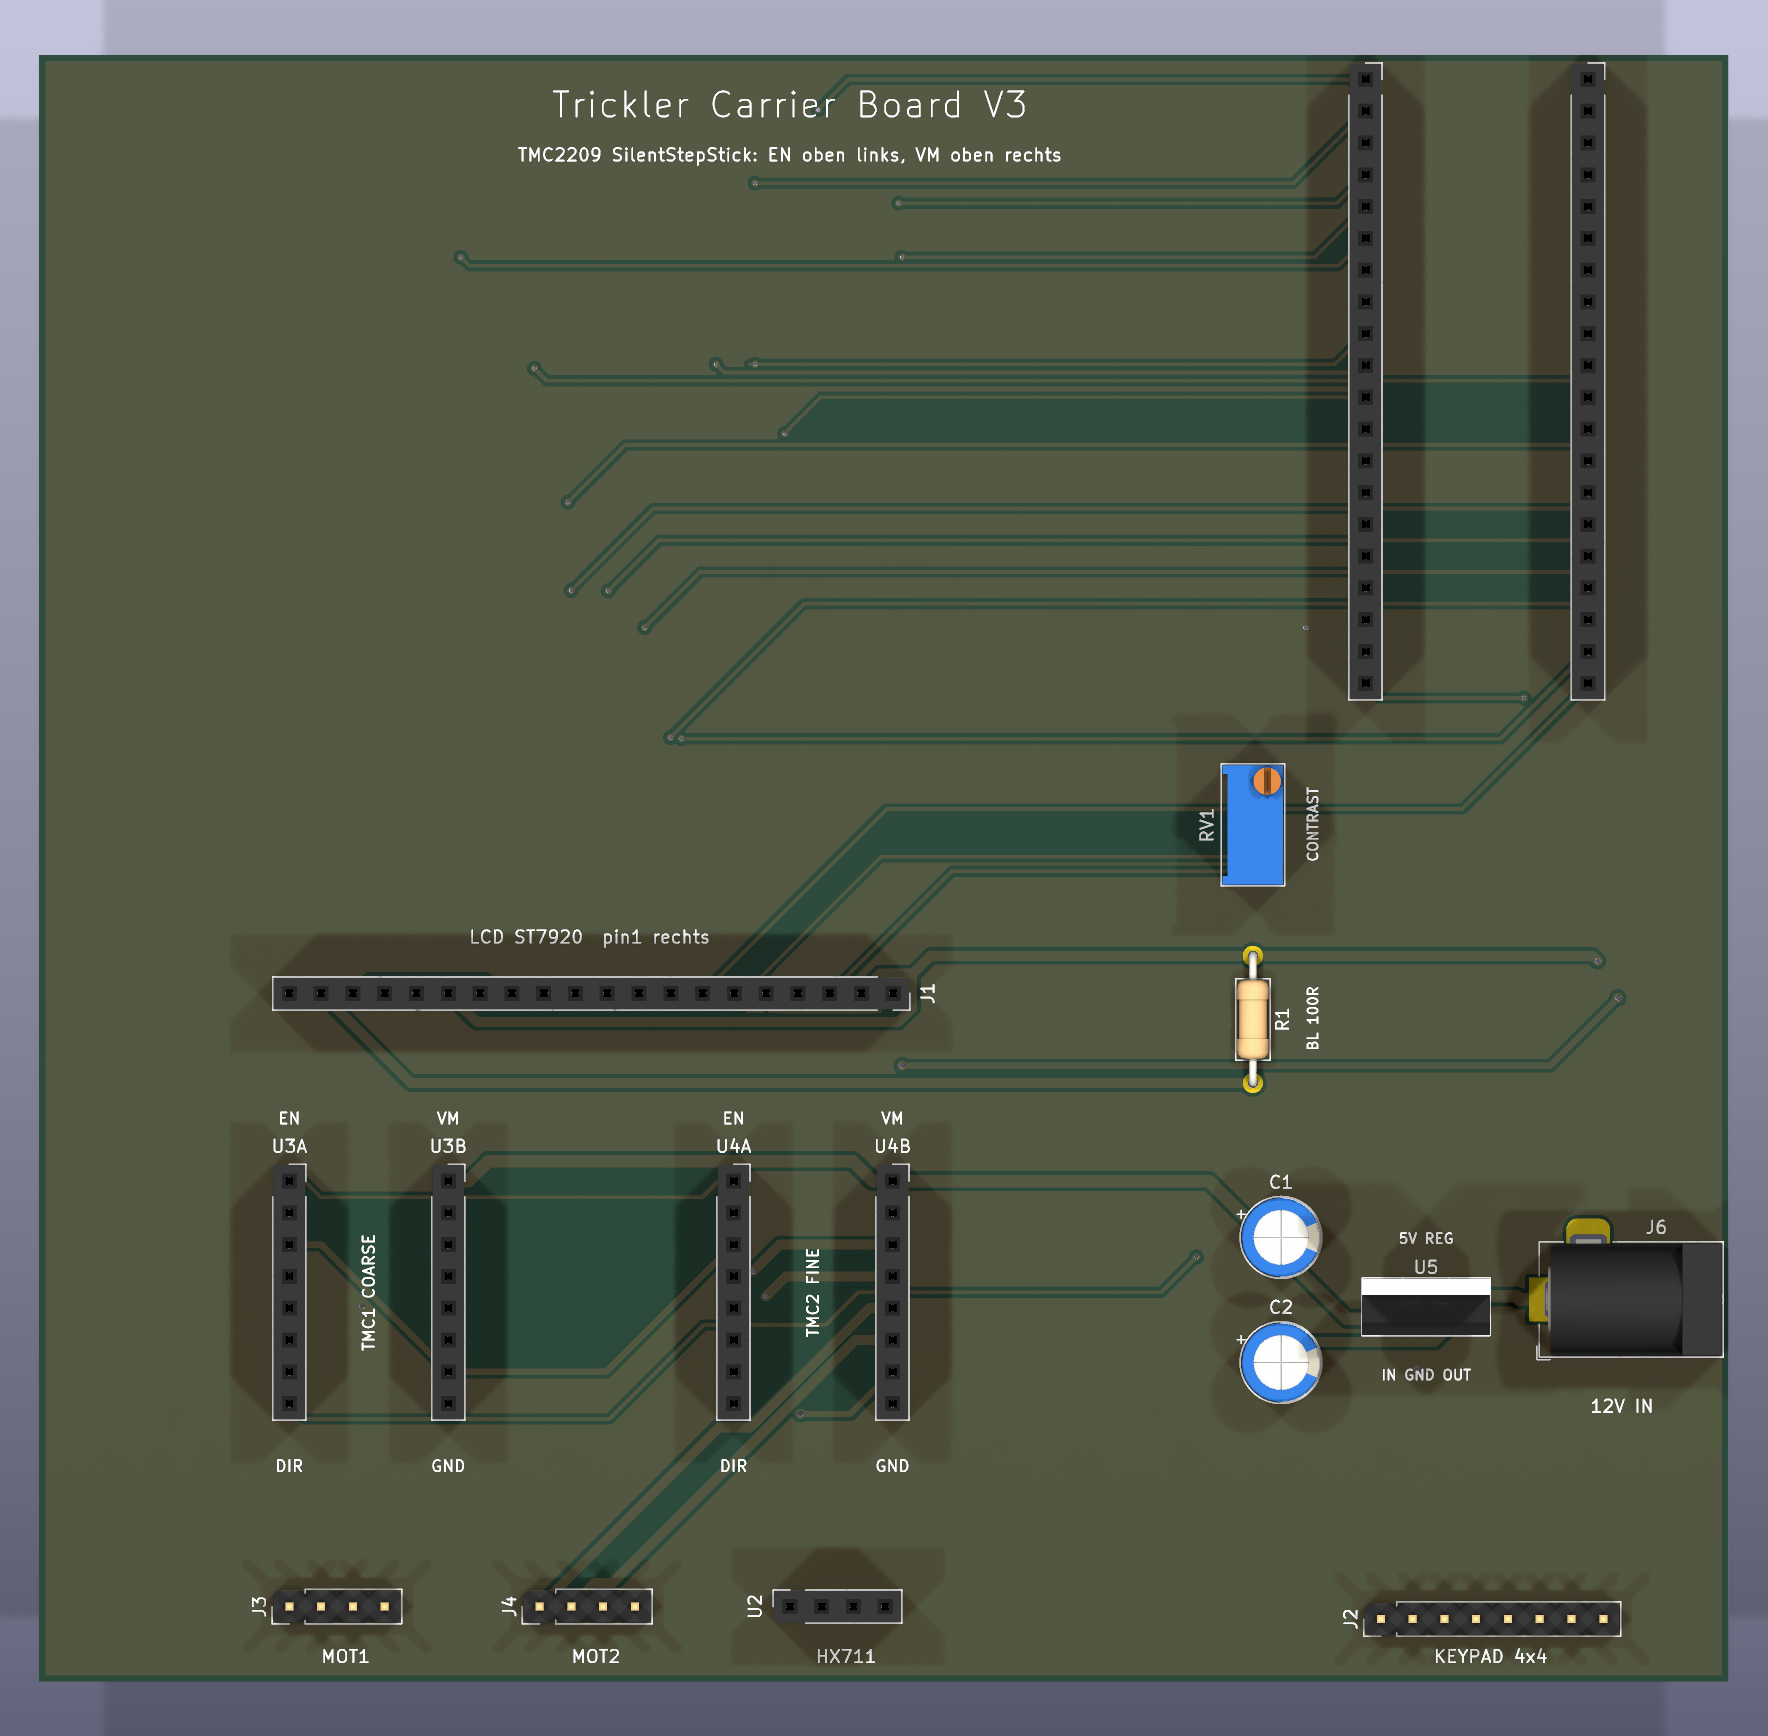This screenshot has width=1768, height=1736.
Task: Select the U3A pin socket
Action: (x=289, y=1292)
